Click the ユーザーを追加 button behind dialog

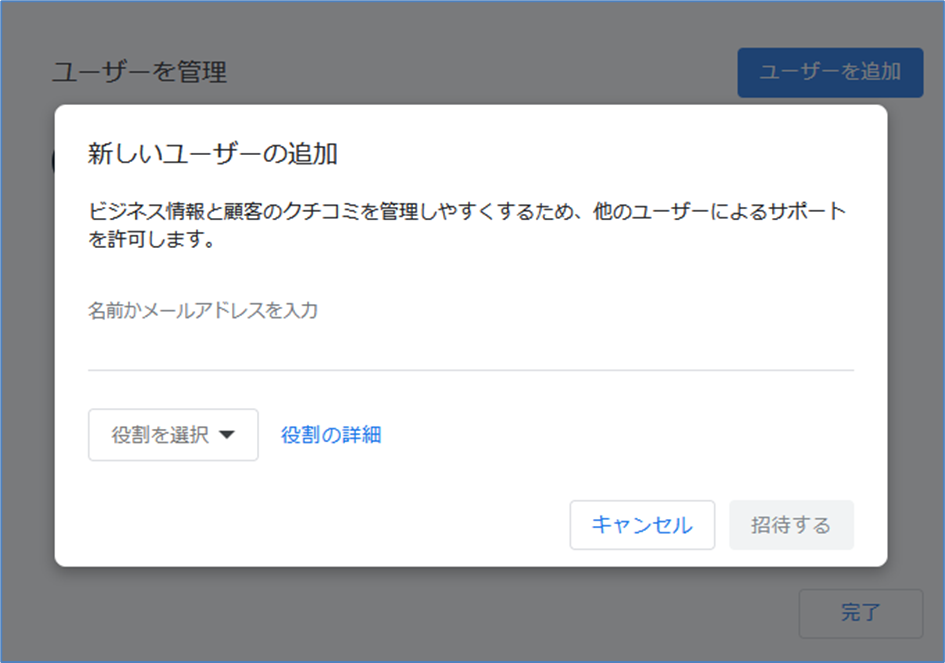[x=830, y=72]
